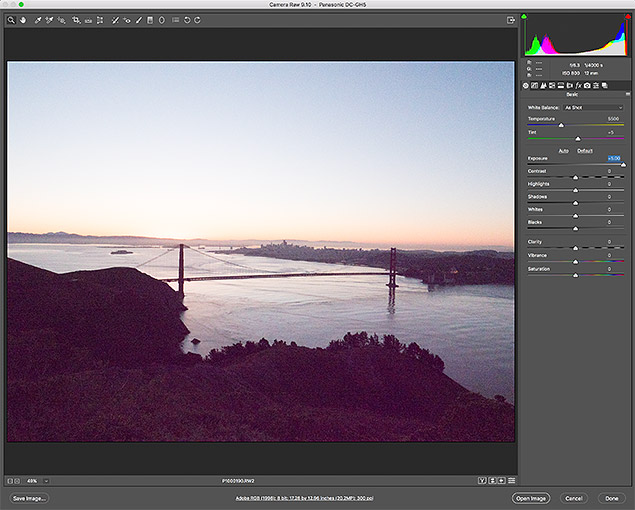Select the Hand tool
The height and width of the screenshot is (510, 635).
point(23,20)
